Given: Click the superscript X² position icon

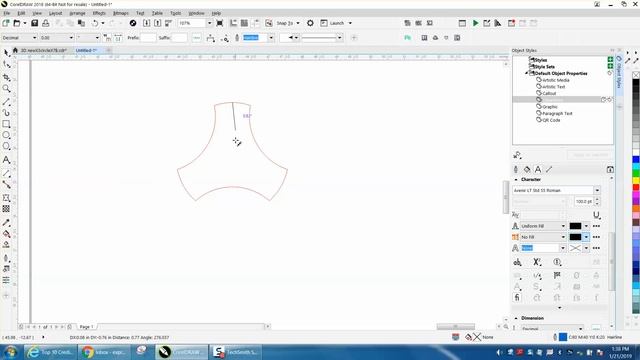Looking at the screenshot, I should point(537,262).
